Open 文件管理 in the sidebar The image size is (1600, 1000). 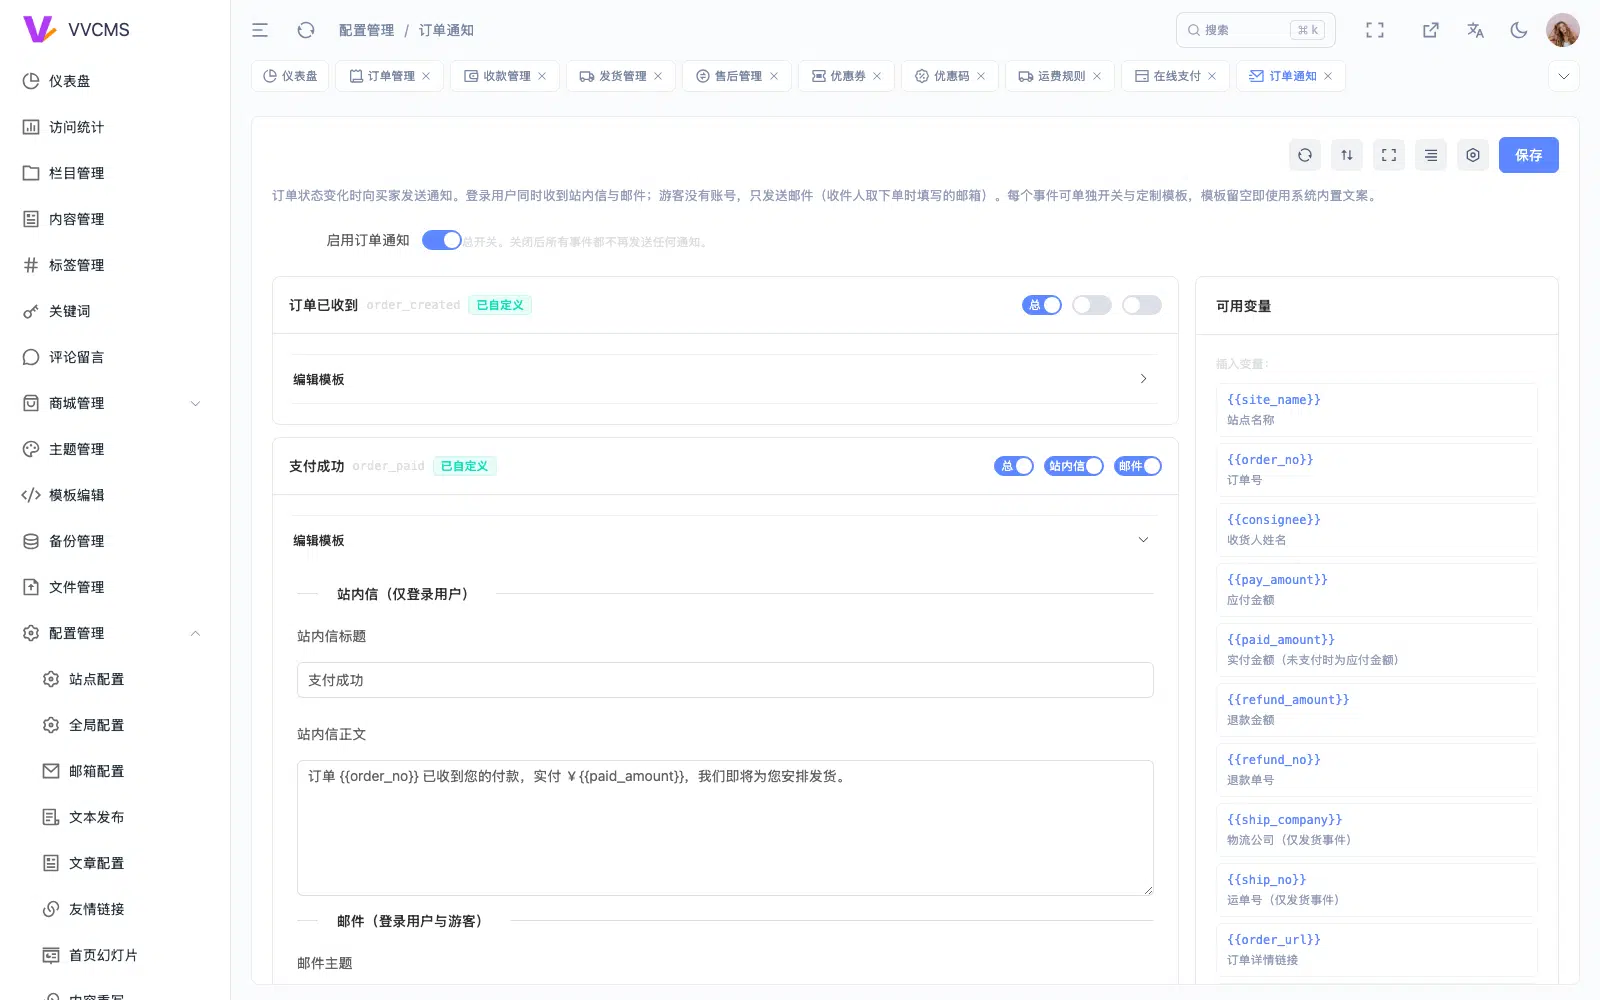click(x=115, y=587)
